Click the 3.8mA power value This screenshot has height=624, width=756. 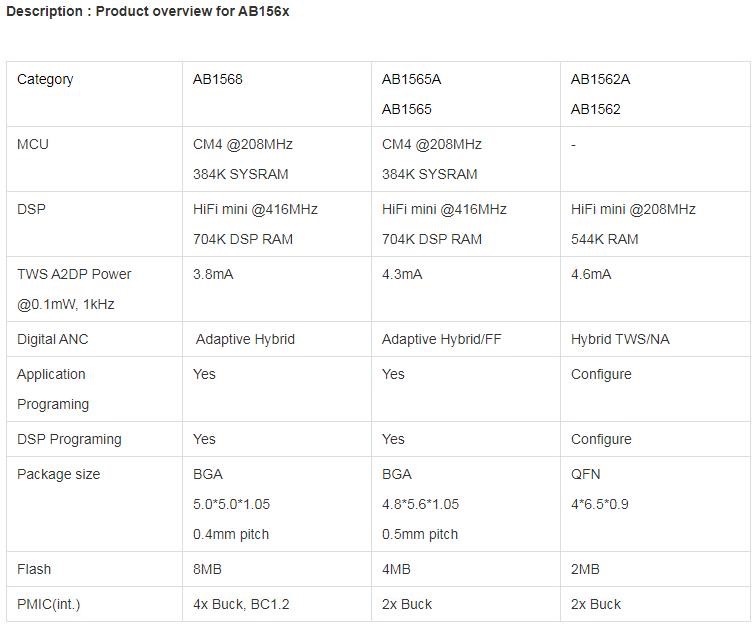(x=213, y=275)
